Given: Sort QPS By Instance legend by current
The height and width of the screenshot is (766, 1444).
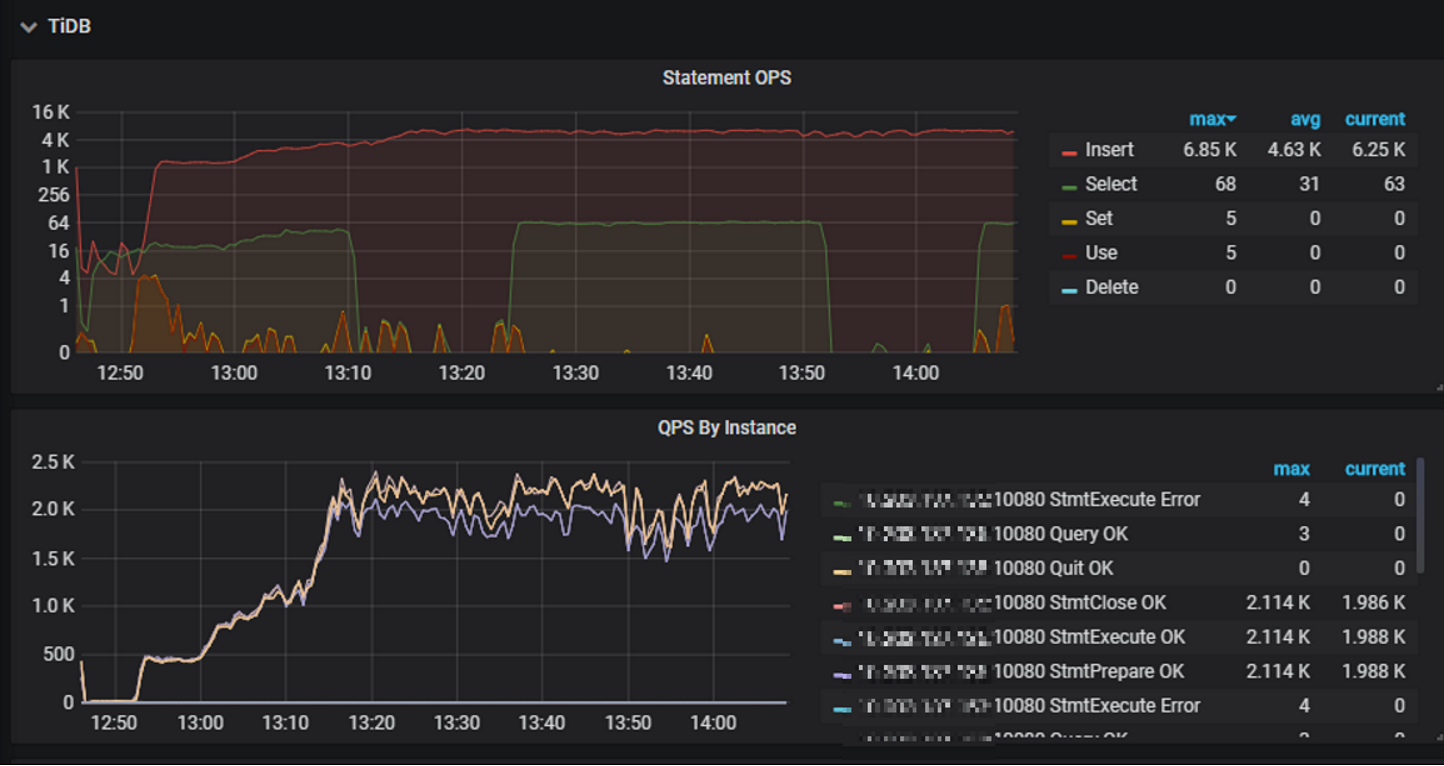Looking at the screenshot, I should point(1375,469).
